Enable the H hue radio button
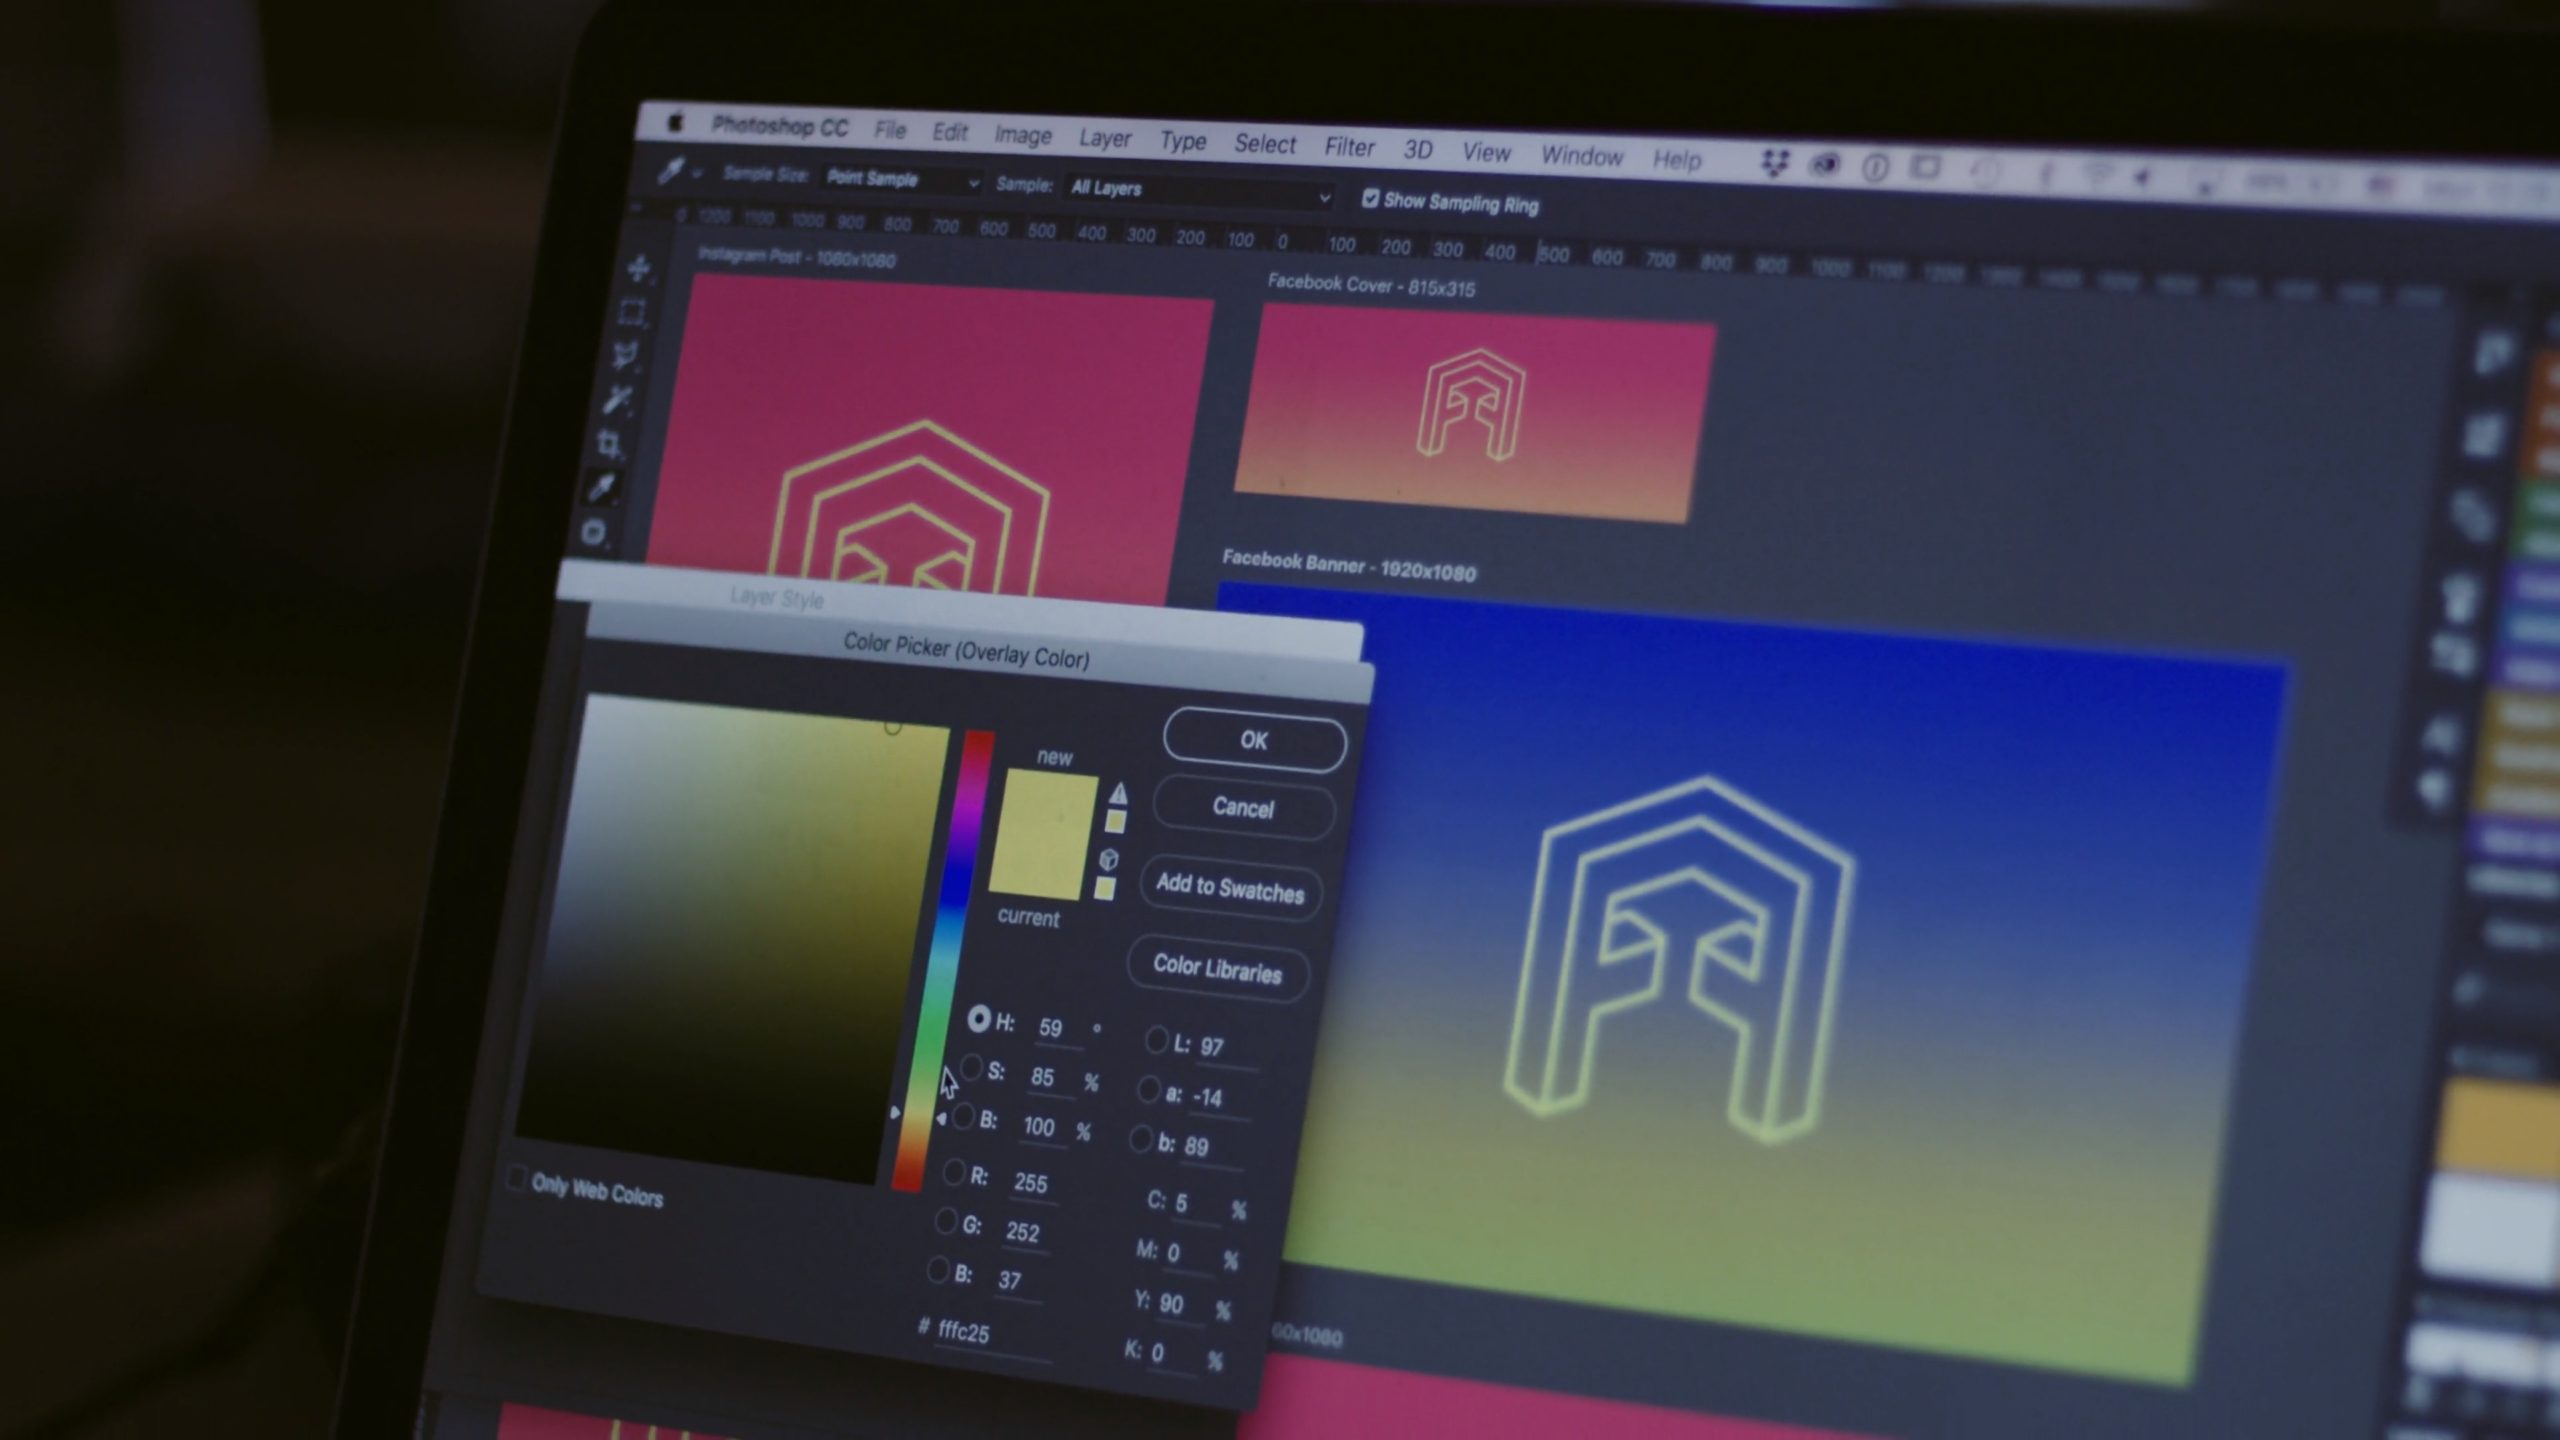Screen dimensions: 2560x1440 click(978, 1025)
